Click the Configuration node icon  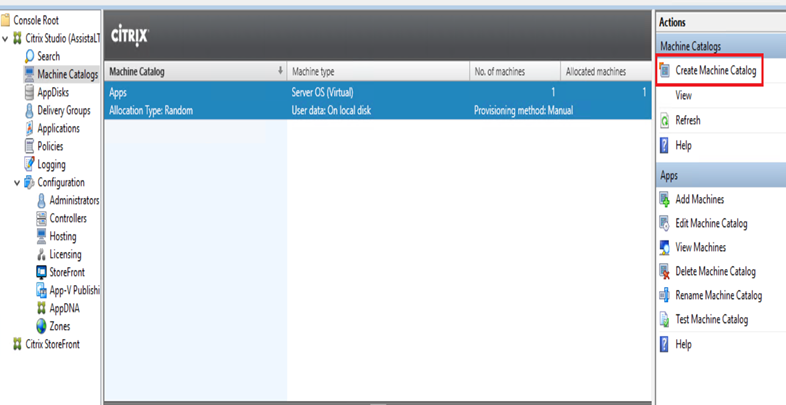[x=30, y=182]
